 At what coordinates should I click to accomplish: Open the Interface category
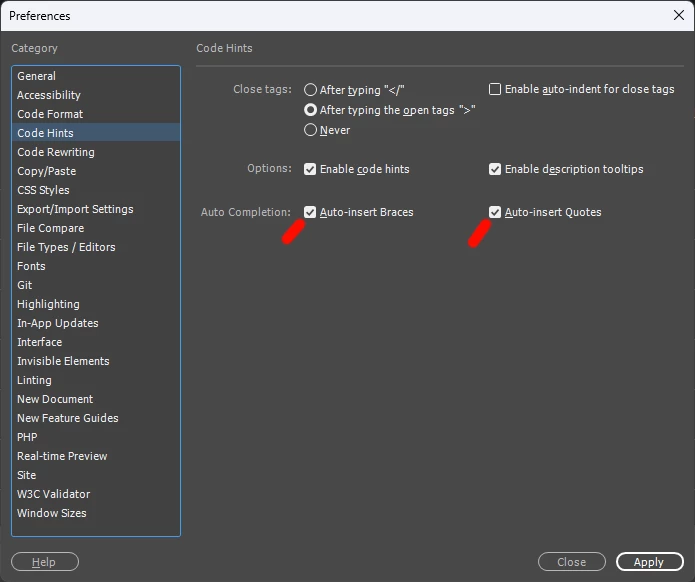click(x=96, y=342)
